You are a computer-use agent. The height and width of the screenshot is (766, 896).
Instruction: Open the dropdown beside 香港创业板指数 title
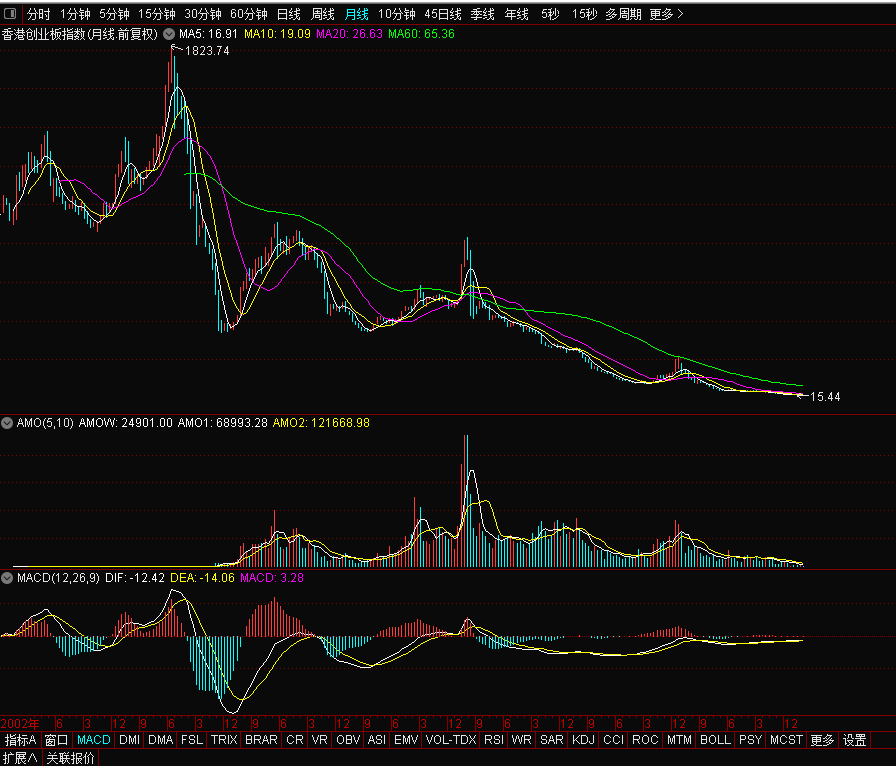click(x=169, y=34)
